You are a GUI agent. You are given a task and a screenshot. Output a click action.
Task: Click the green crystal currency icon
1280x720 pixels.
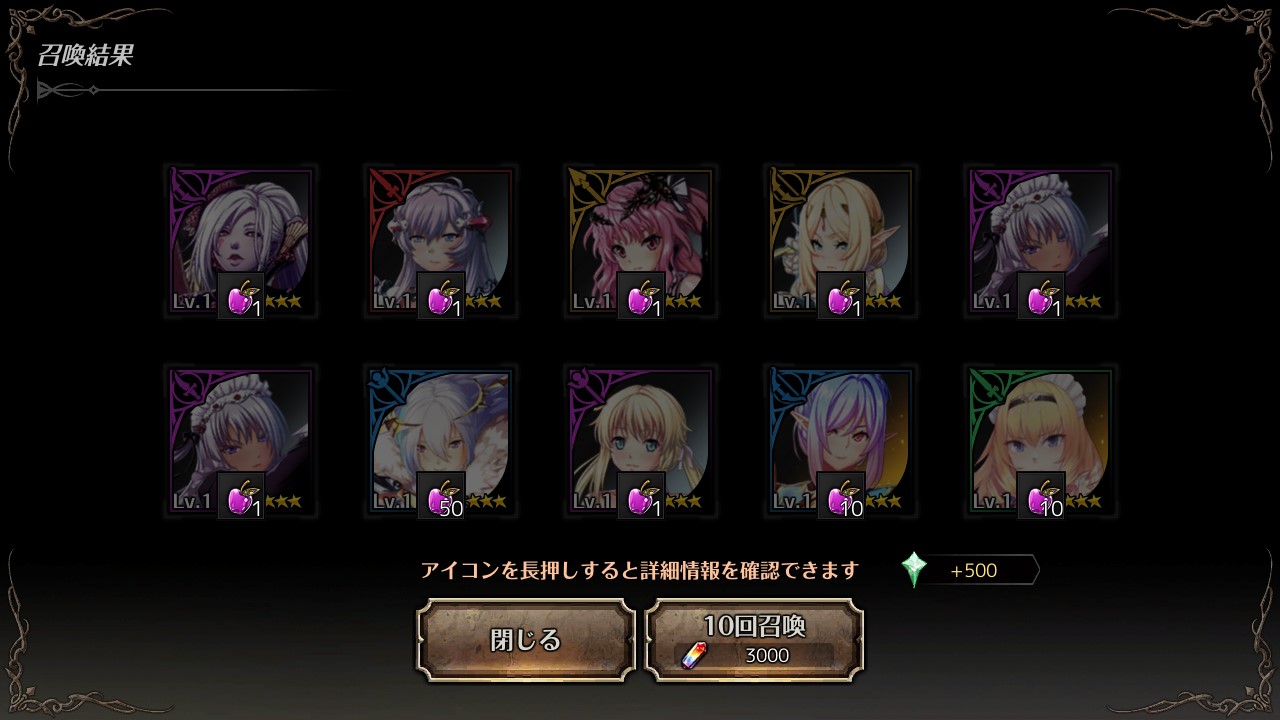click(x=914, y=570)
